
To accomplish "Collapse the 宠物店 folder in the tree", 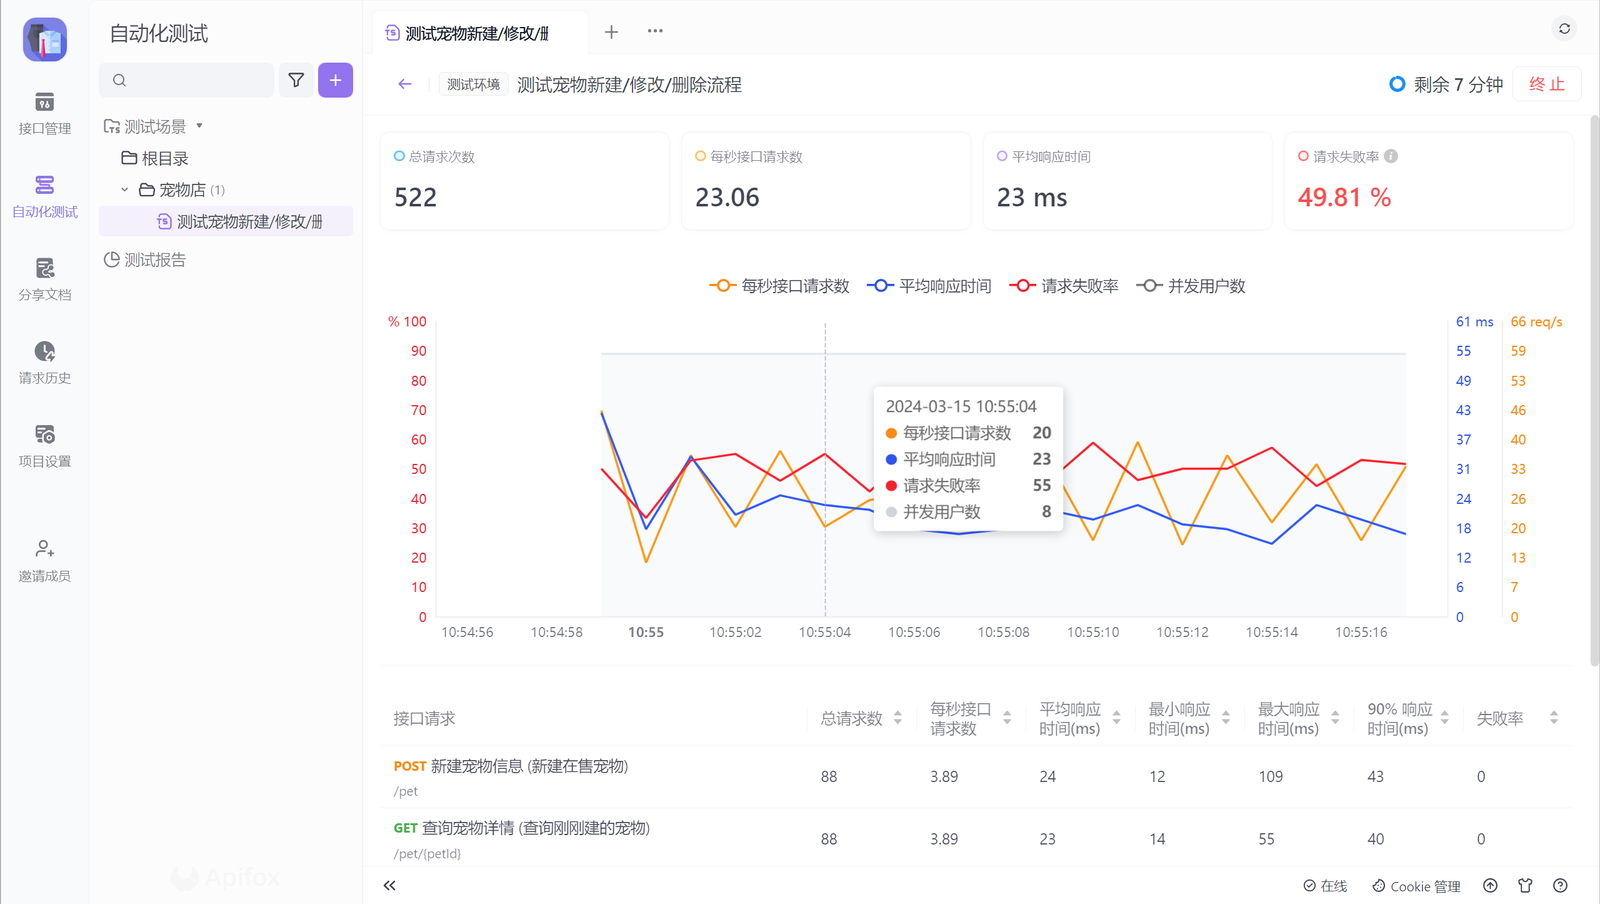I will [124, 189].
